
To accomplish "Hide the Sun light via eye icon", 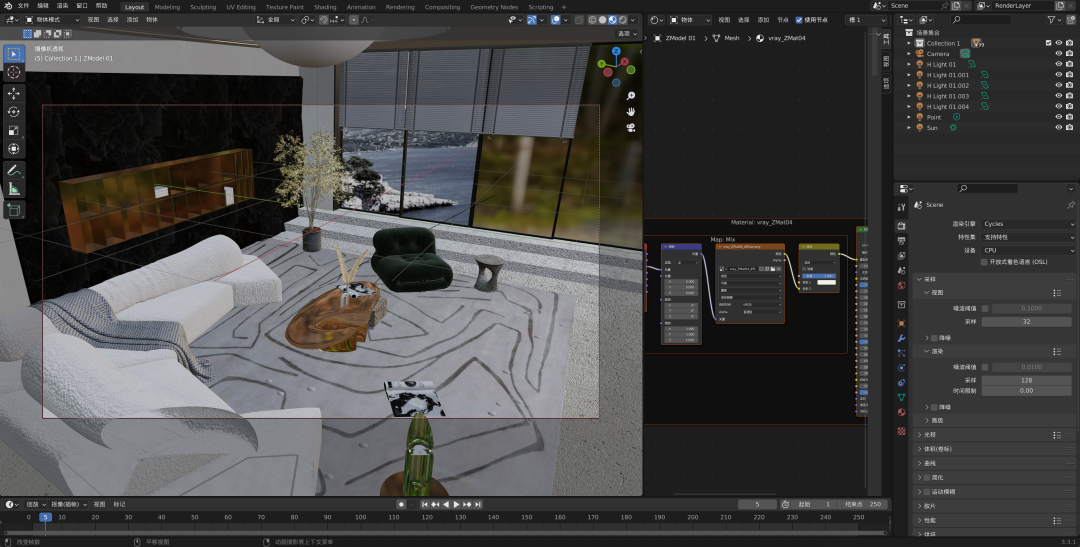I will [1059, 127].
